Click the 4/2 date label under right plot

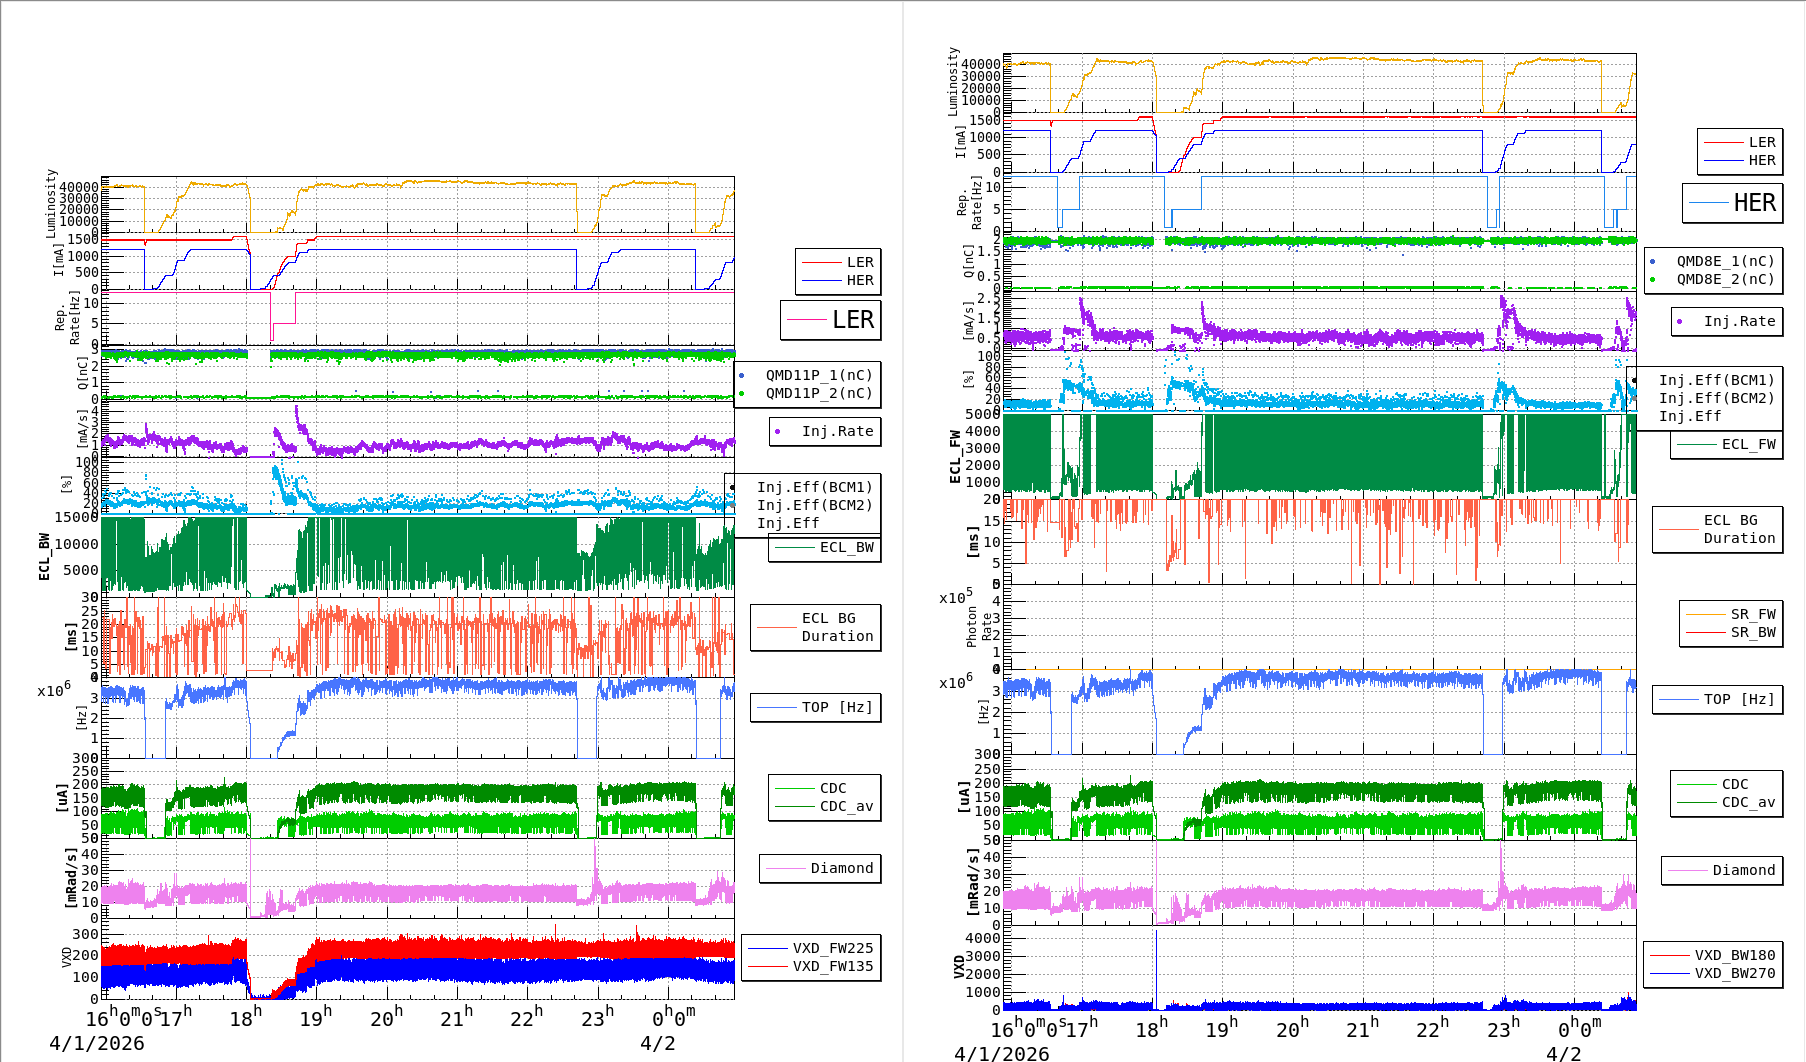click(1564, 1053)
